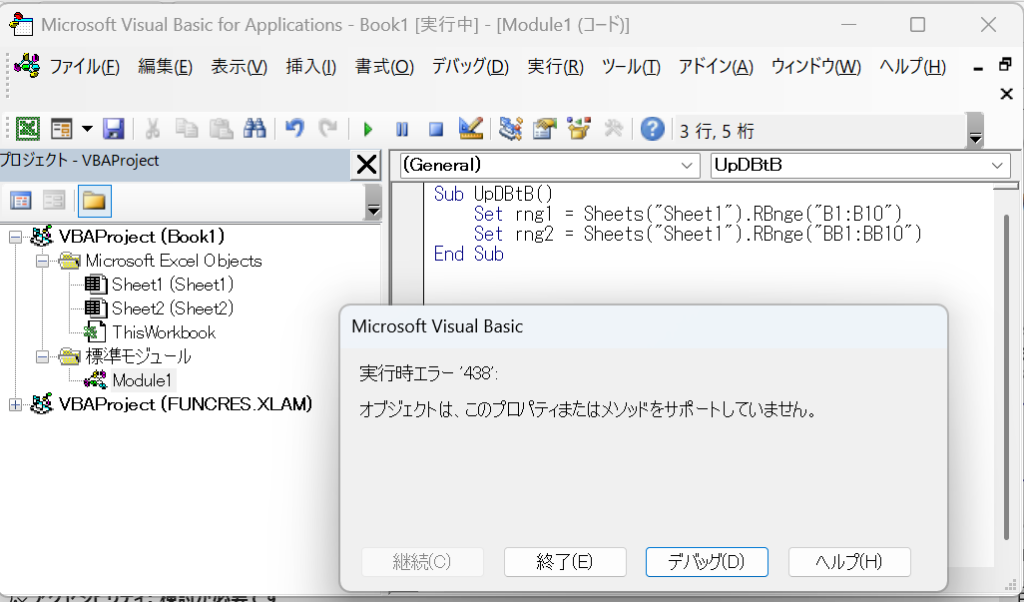Click the Cut scissors icon
The image size is (1024, 602).
click(x=152, y=129)
